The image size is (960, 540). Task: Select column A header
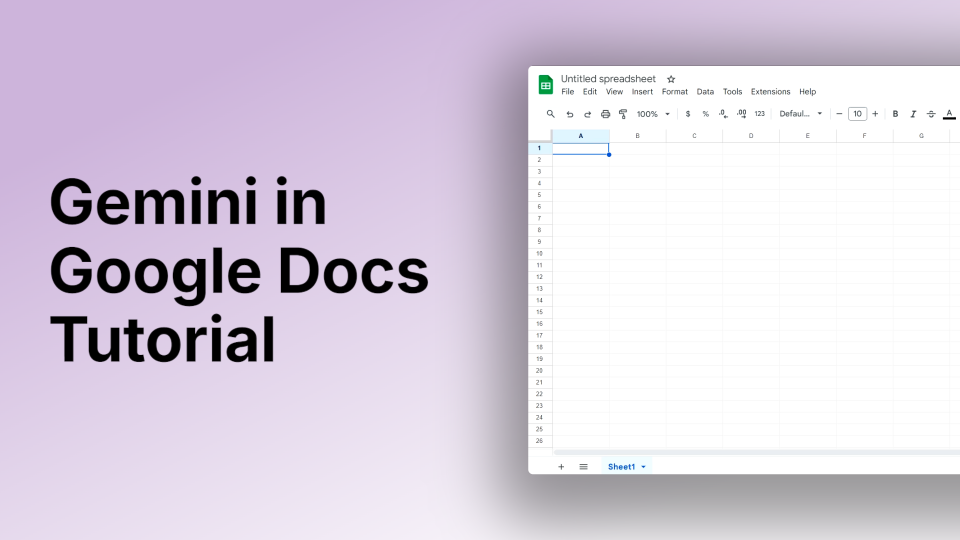click(x=580, y=136)
